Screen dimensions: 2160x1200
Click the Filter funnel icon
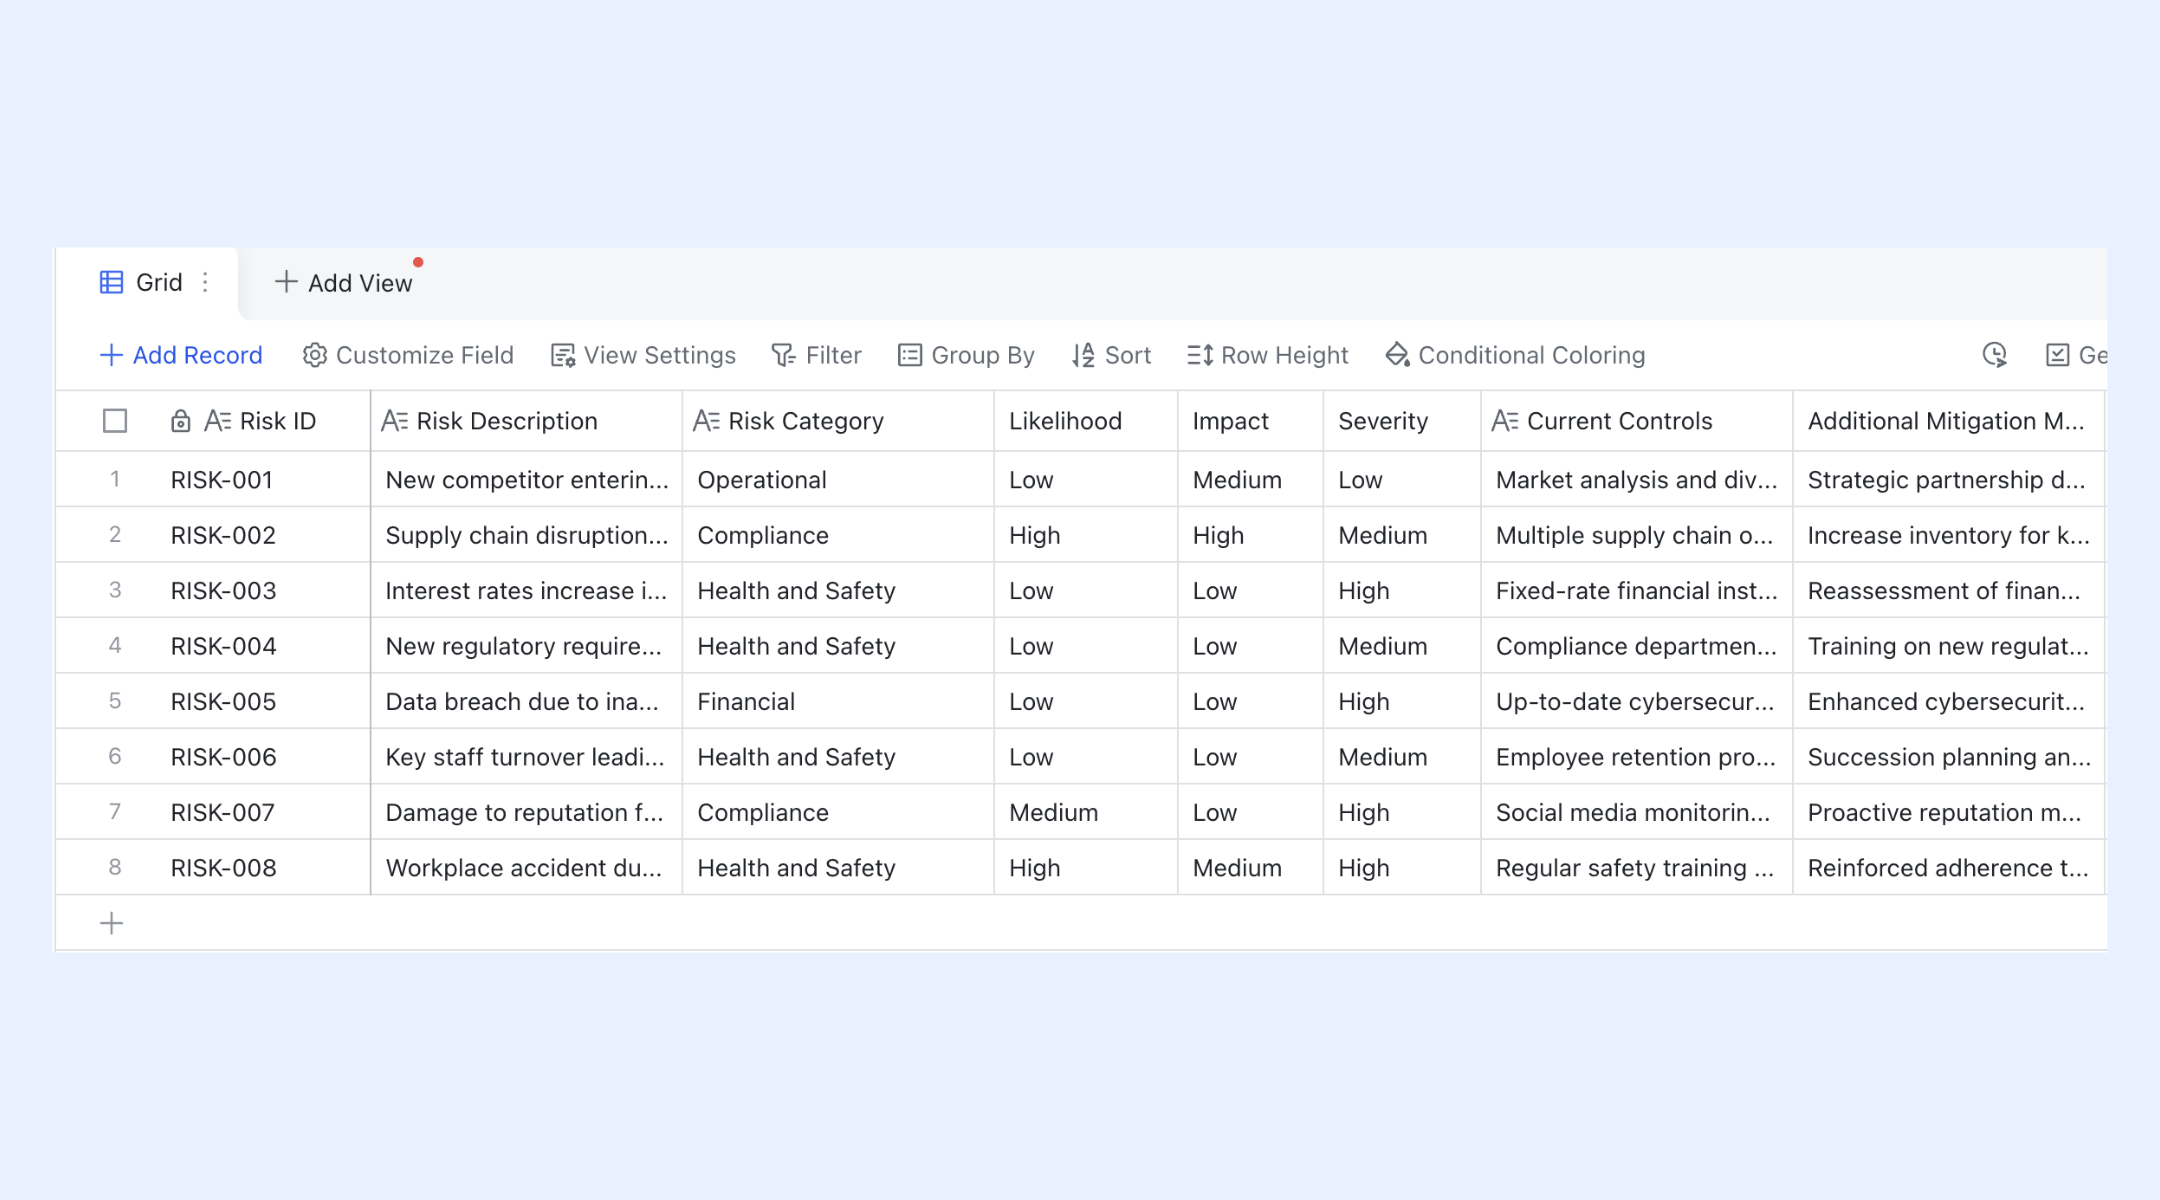pyautogui.click(x=783, y=355)
